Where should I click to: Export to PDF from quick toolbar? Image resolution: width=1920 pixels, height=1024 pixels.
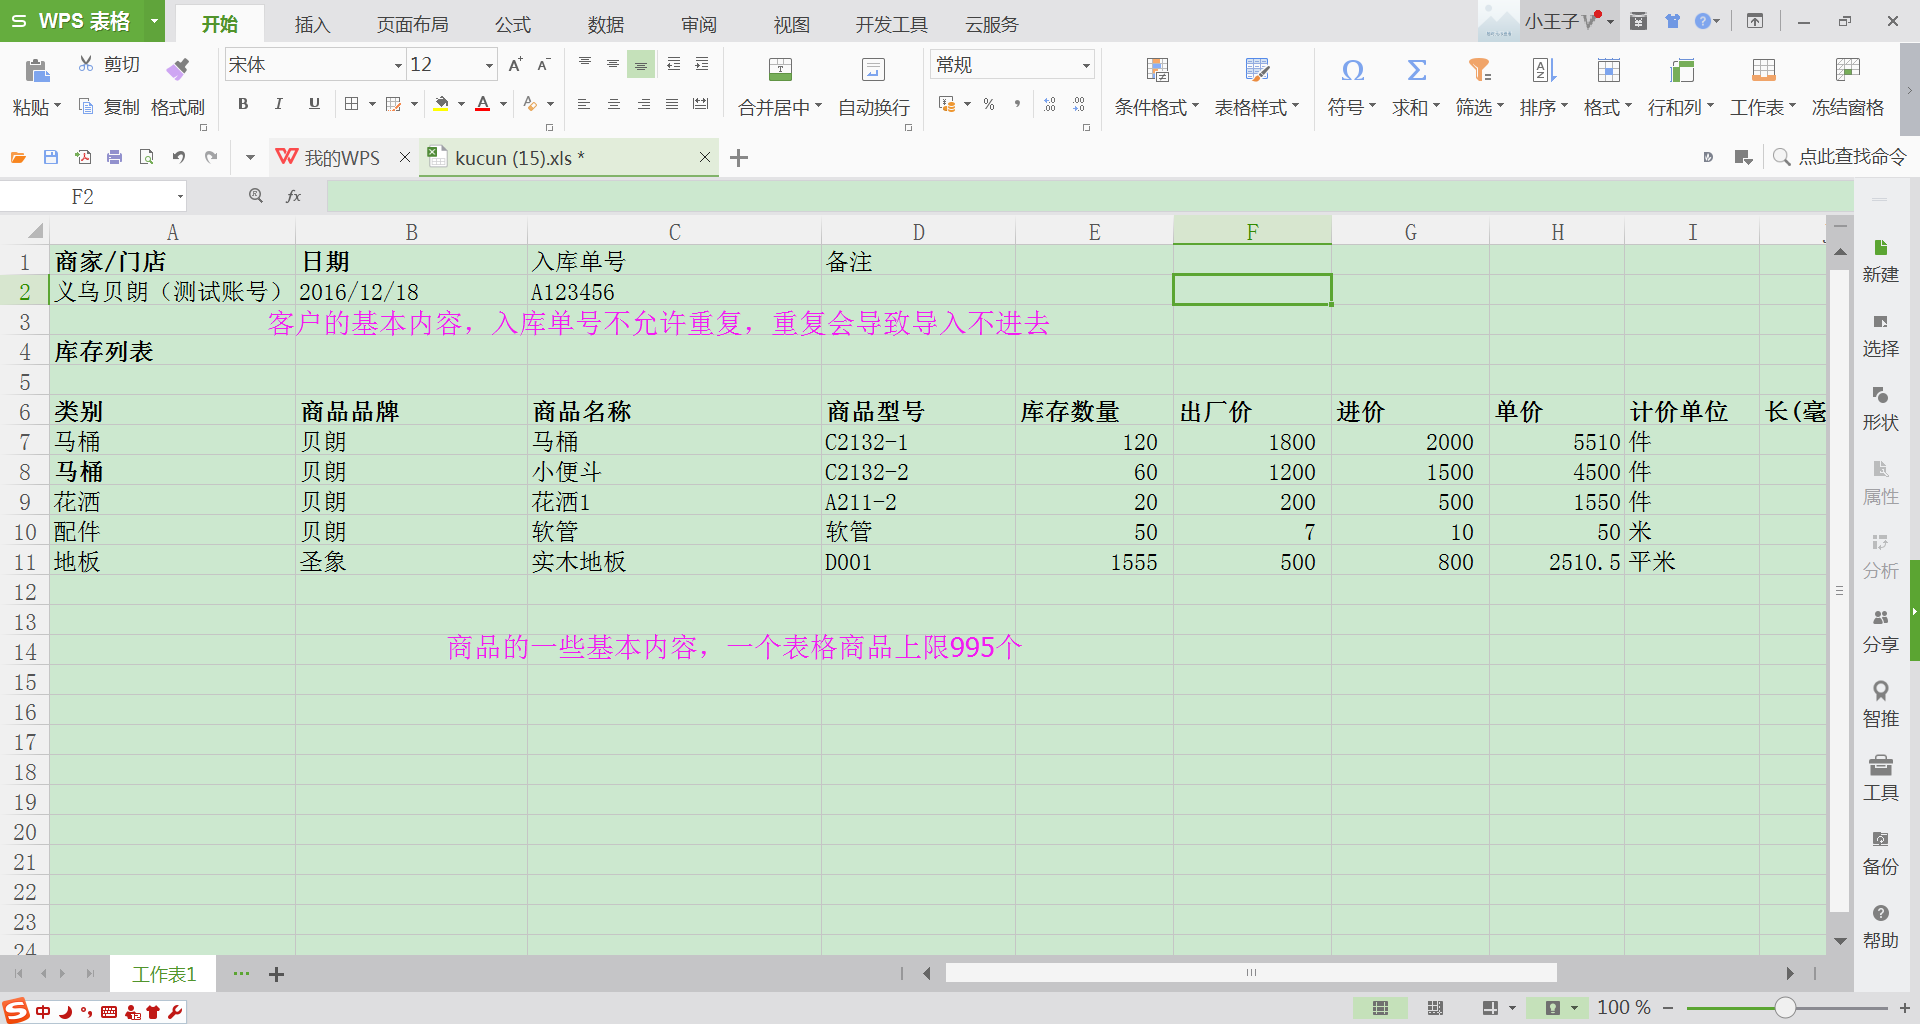[x=83, y=157]
